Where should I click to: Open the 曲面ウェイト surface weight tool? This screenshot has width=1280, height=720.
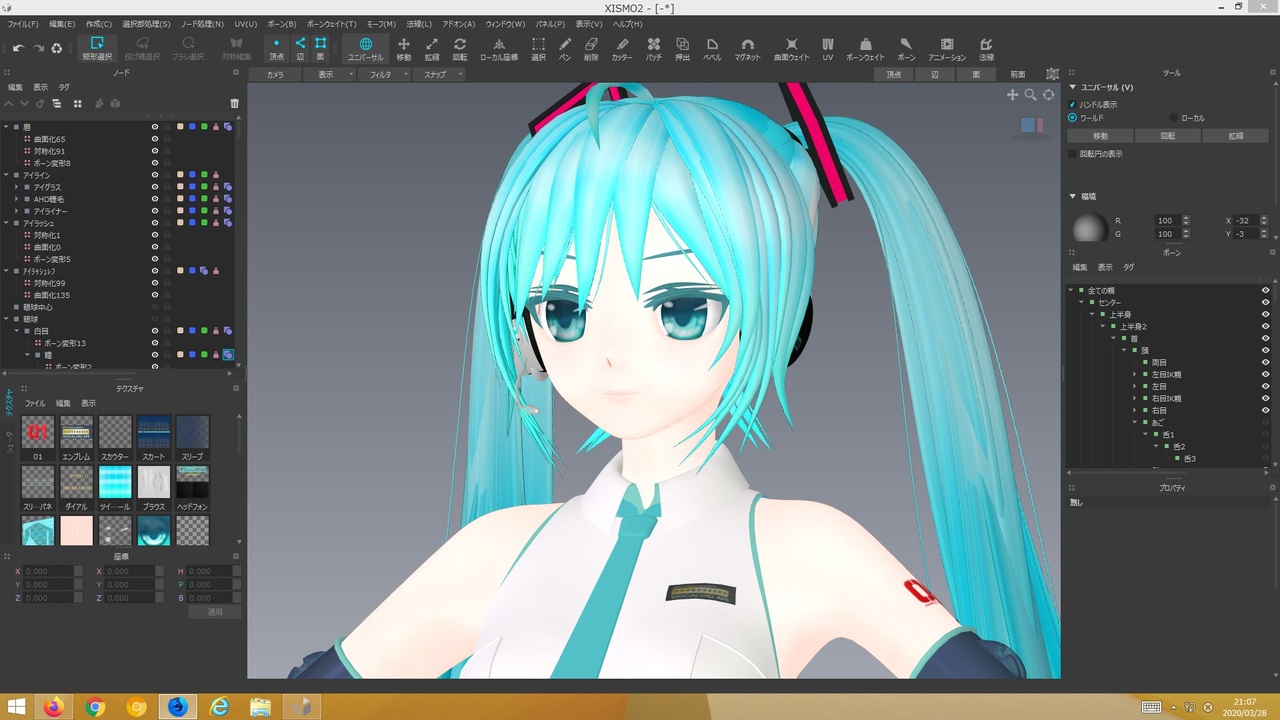(792, 48)
